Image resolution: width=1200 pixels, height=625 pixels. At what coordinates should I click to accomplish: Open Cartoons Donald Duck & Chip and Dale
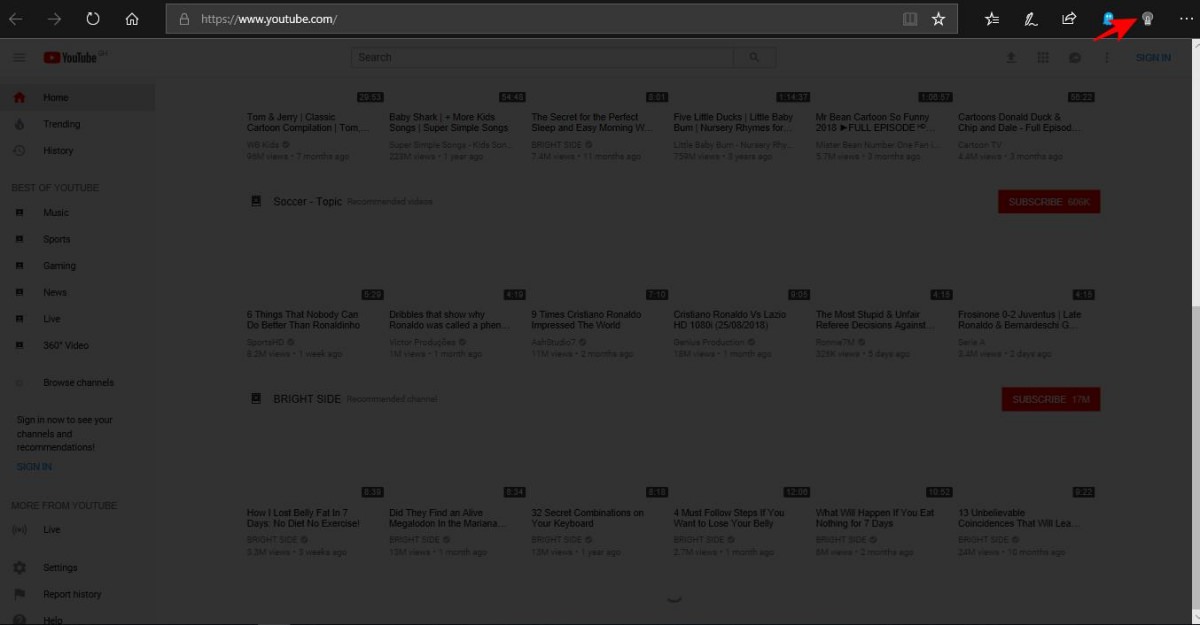(1018, 123)
